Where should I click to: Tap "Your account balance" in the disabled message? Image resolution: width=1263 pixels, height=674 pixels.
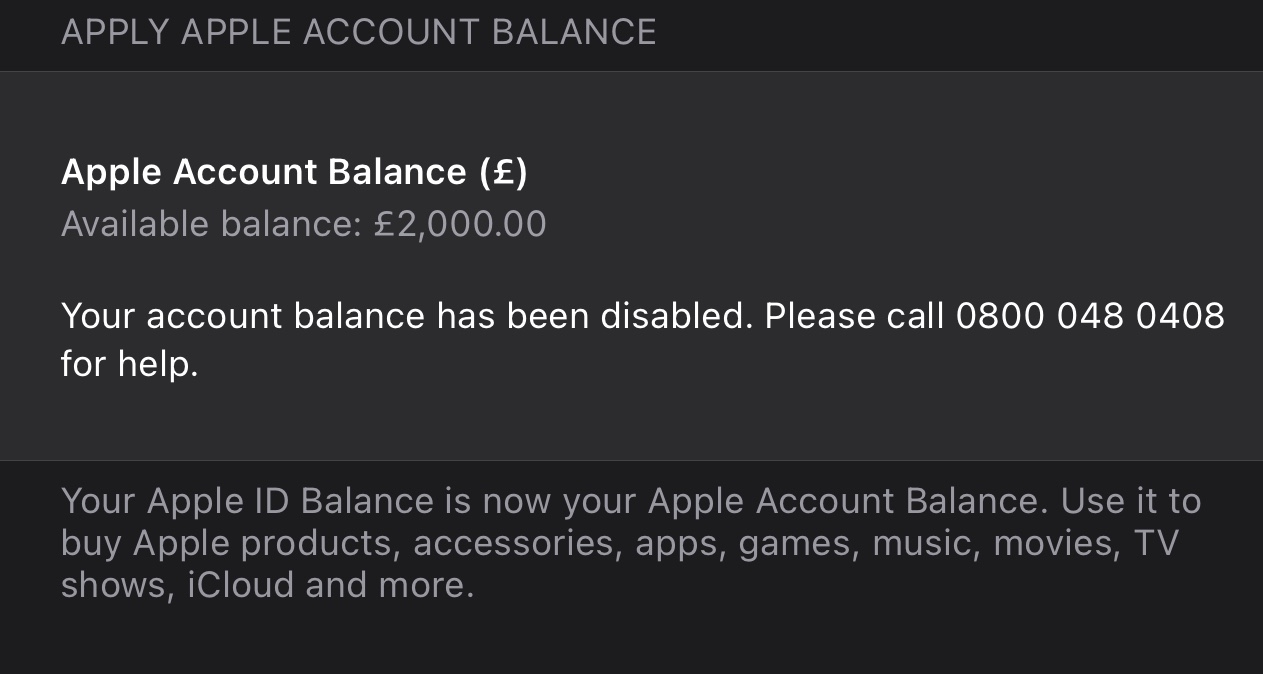(243, 316)
